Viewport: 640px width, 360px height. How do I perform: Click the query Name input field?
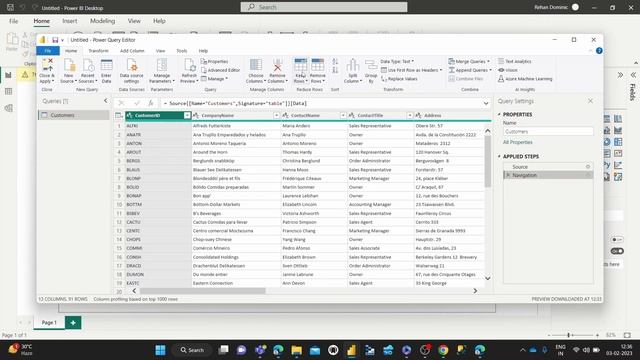(548, 131)
